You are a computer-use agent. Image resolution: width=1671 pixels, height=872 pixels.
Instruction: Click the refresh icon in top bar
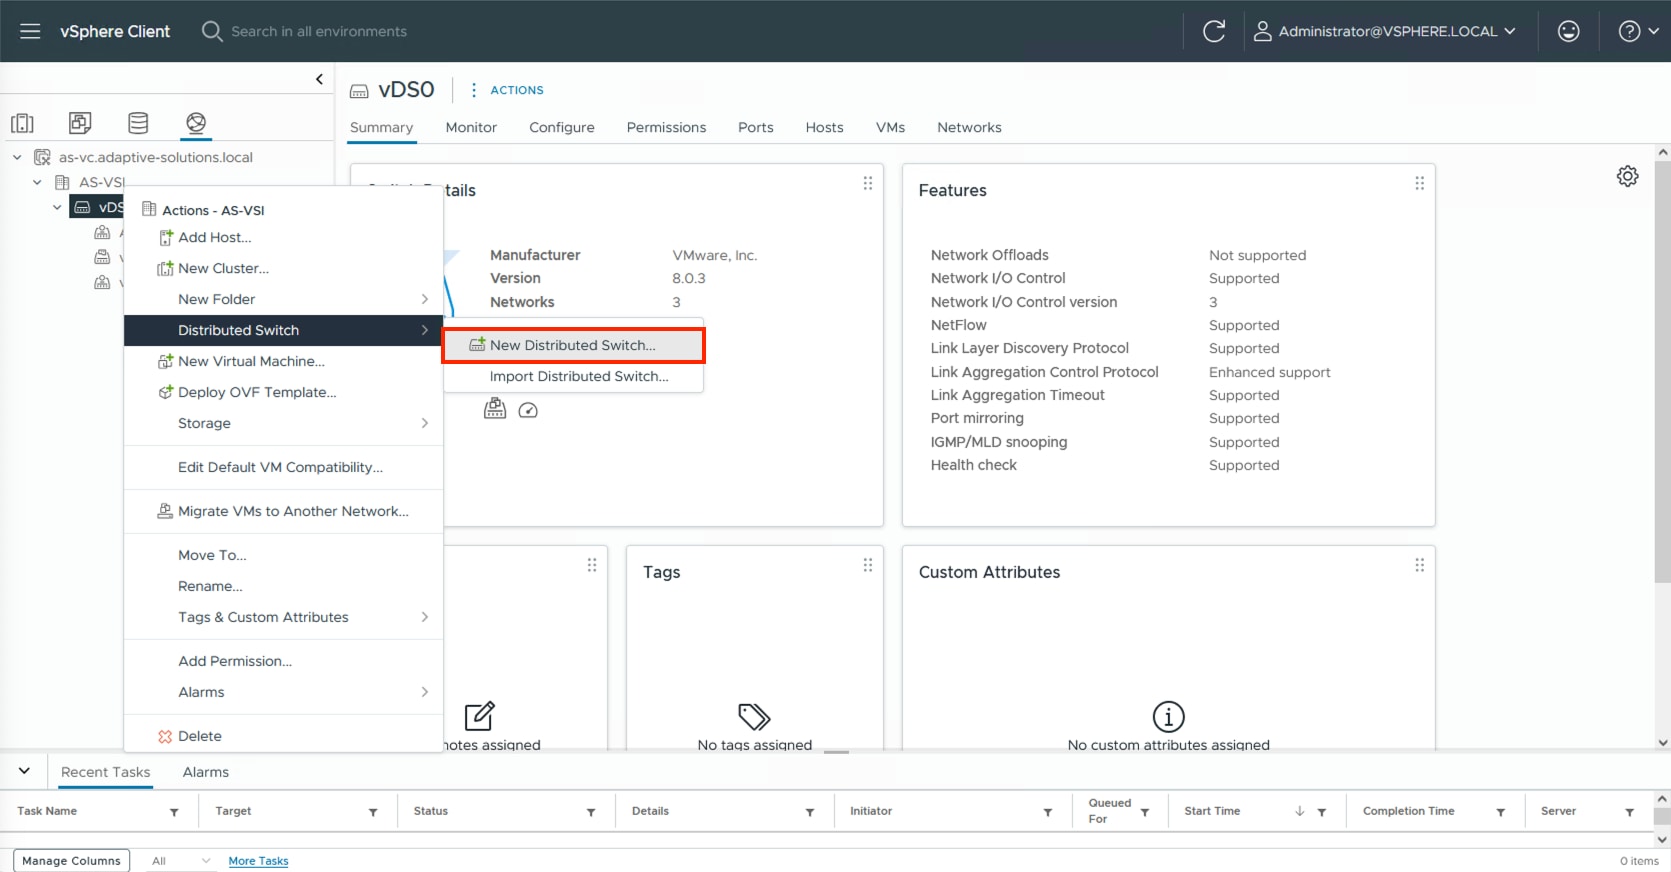1214,31
